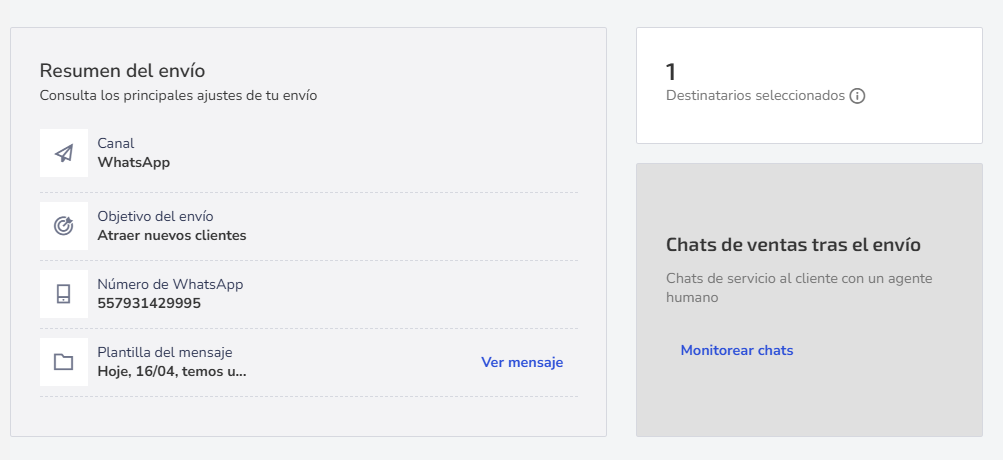Click the Número de WhatsApp label
Image resolution: width=1003 pixels, height=460 pixels.
(x=170, y=284)
